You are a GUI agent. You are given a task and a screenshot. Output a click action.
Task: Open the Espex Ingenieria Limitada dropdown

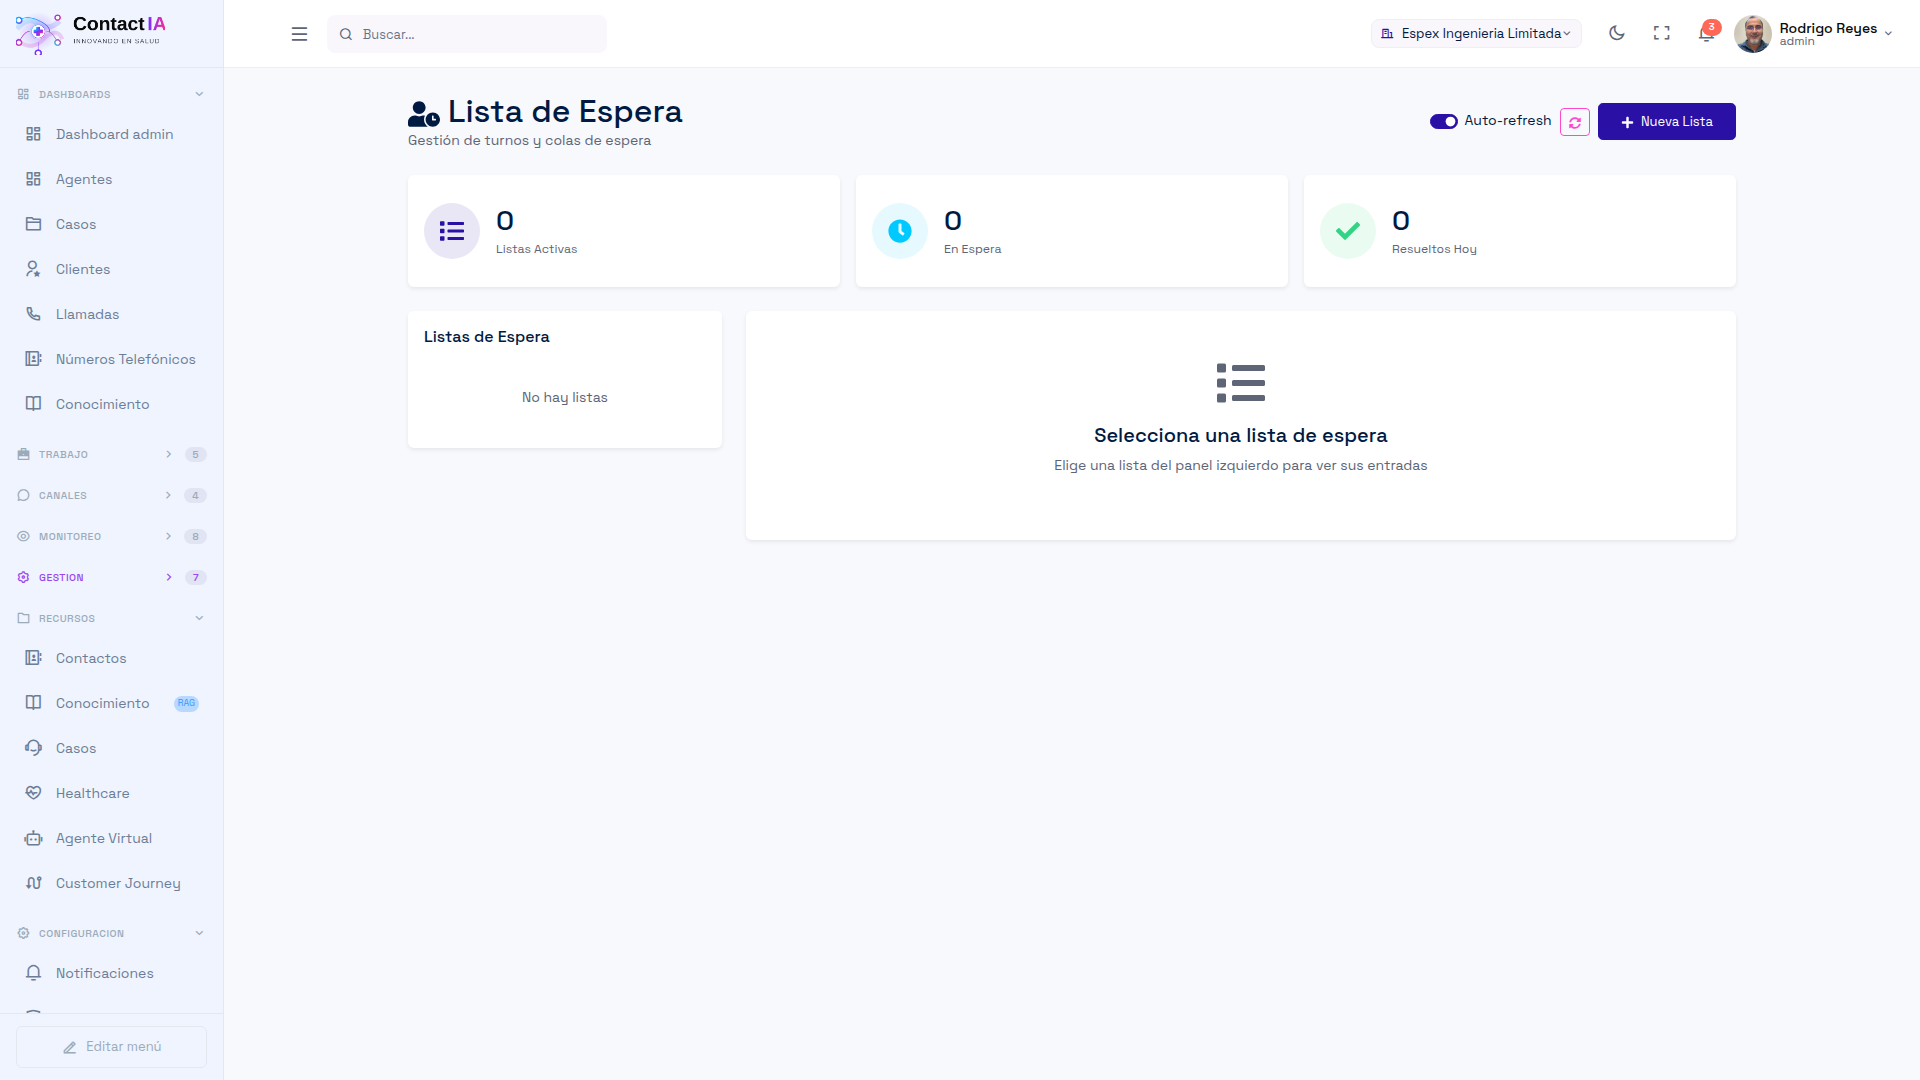tap(1476, 33)
